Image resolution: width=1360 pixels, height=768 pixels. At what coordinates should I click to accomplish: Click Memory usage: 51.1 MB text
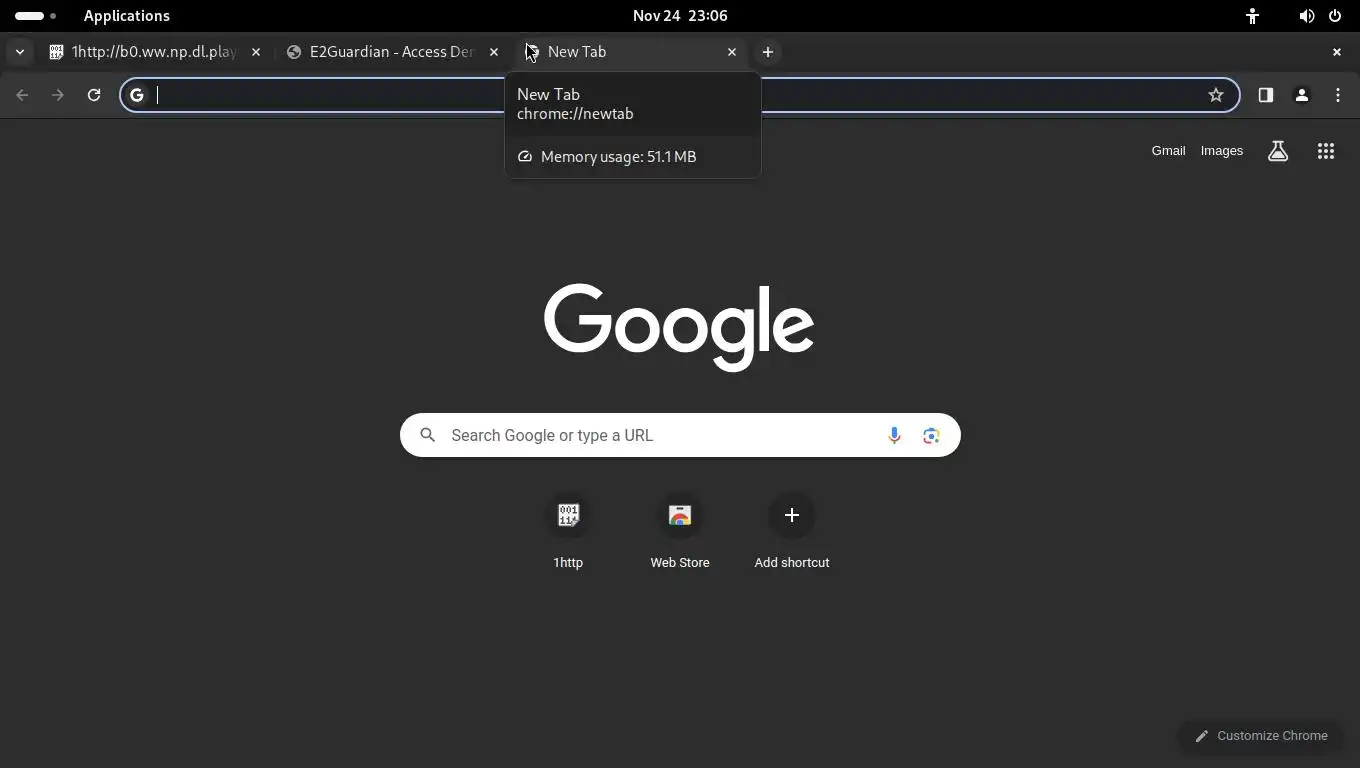(618, 157)
